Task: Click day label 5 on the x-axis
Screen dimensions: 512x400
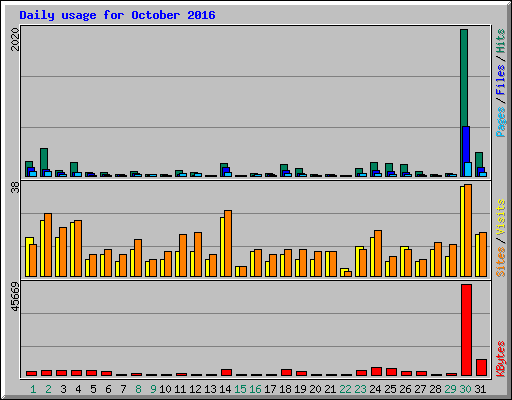Action: pos(93,389)
